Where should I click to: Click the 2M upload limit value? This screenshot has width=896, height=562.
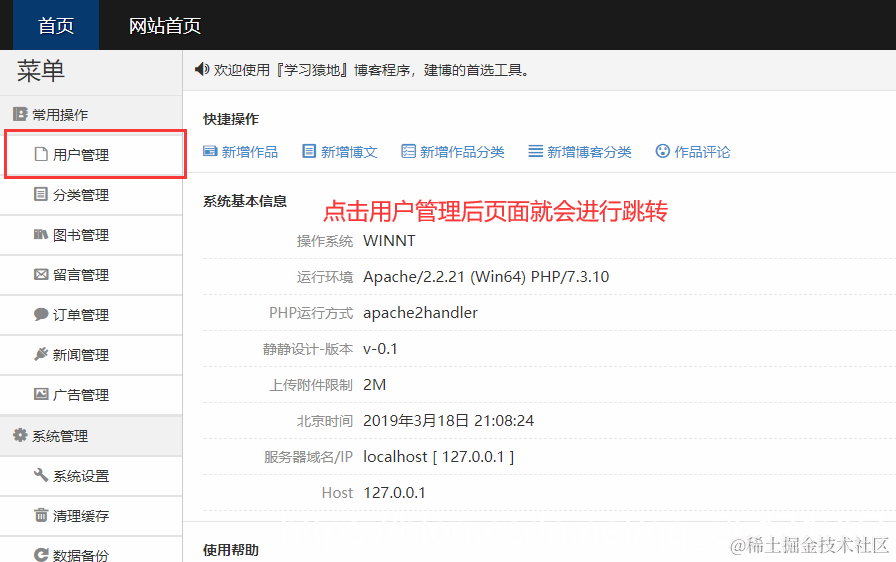click(x=375, y=385)
